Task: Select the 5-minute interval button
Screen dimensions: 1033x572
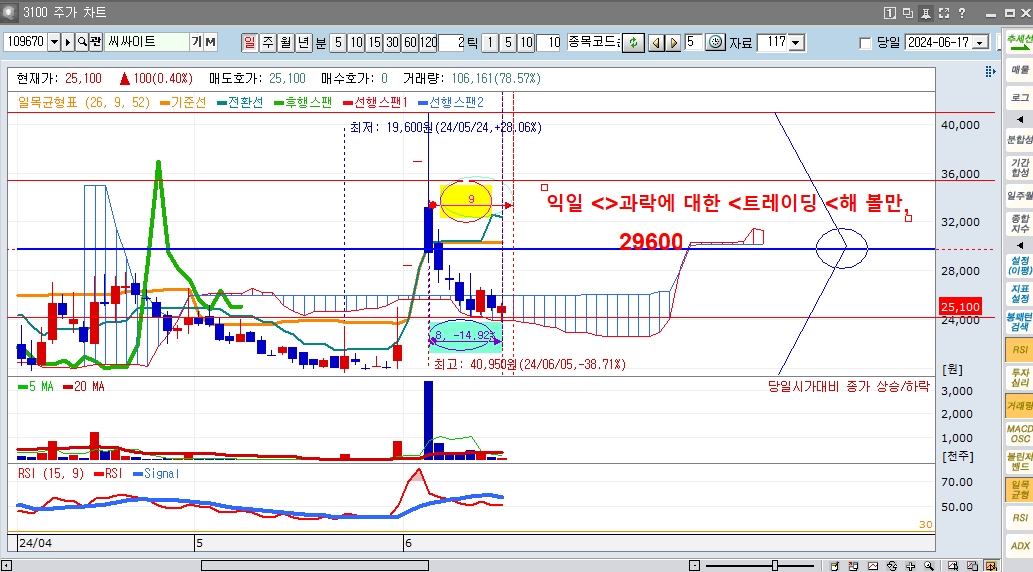Action: click(337, 43)
